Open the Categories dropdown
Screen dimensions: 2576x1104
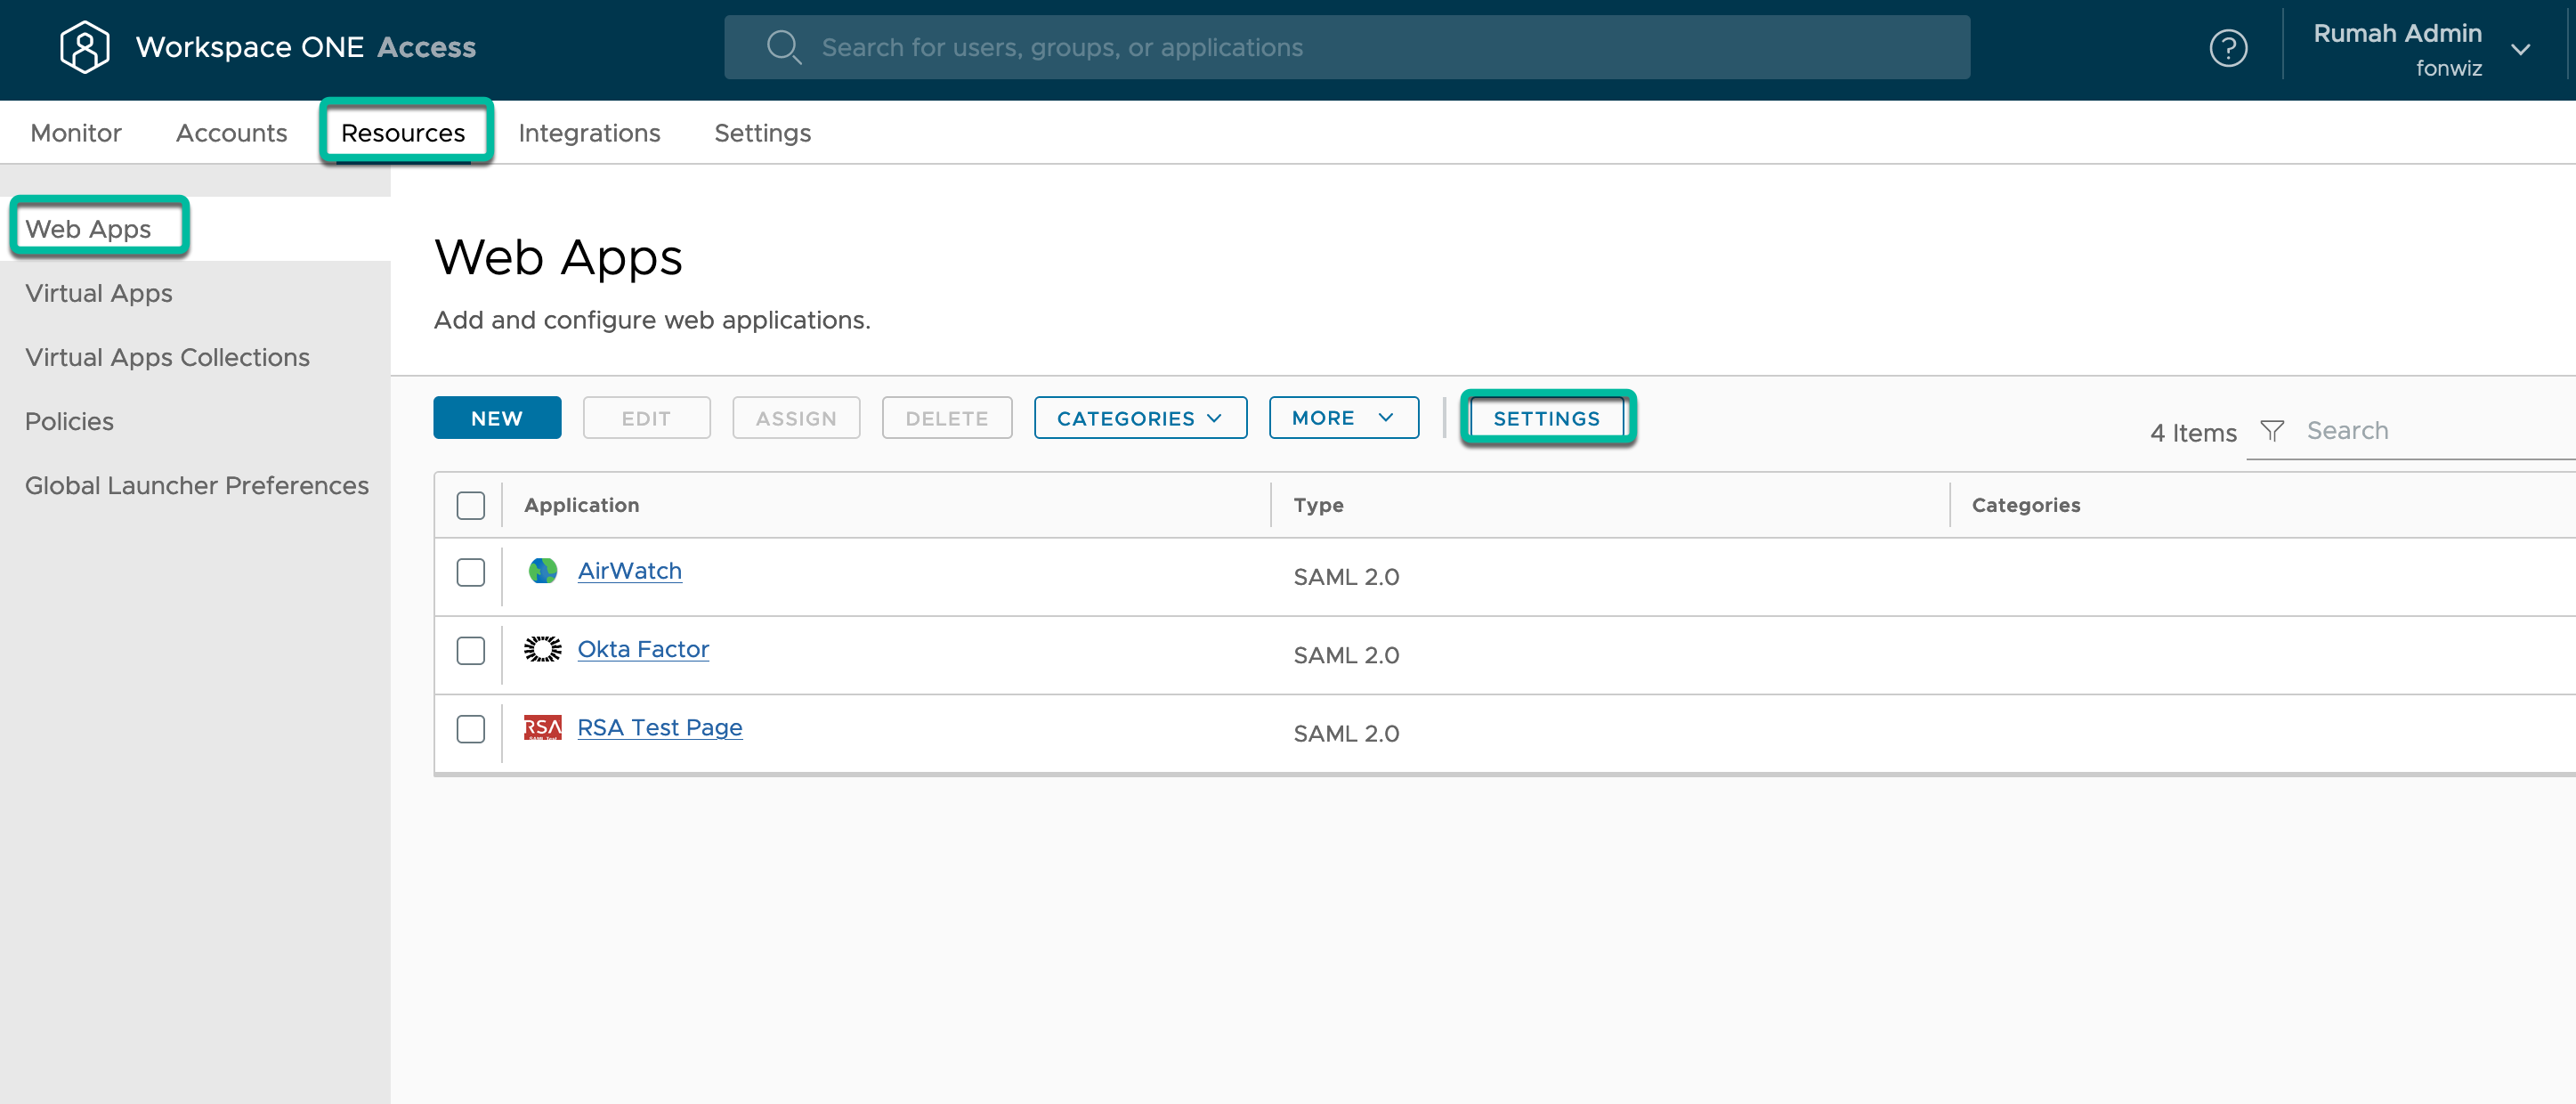(x=1139, y=417)
